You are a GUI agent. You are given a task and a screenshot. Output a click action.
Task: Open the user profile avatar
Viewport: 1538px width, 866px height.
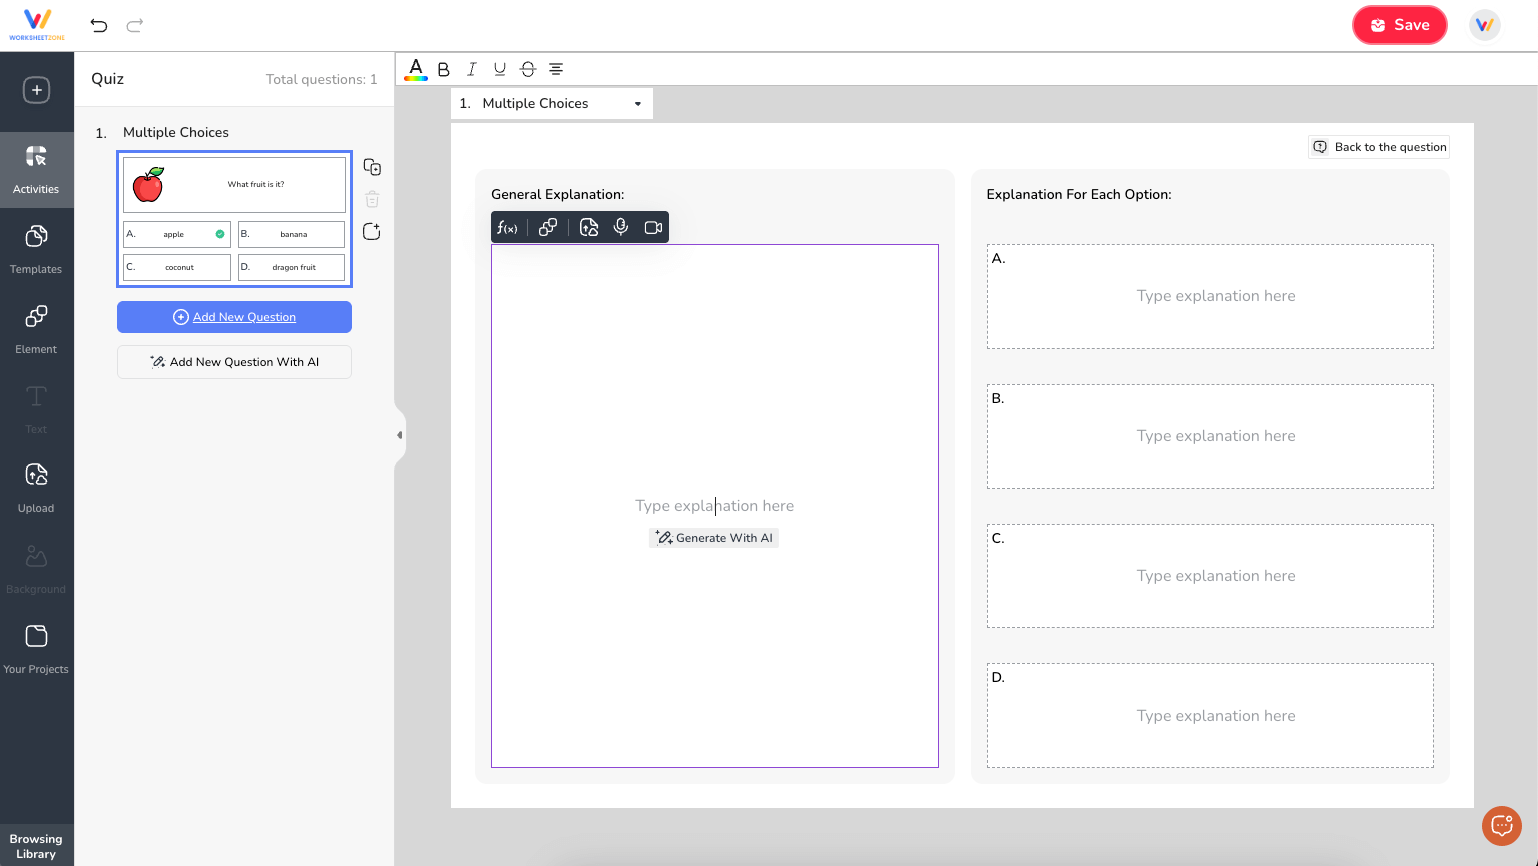point(1485,25)
